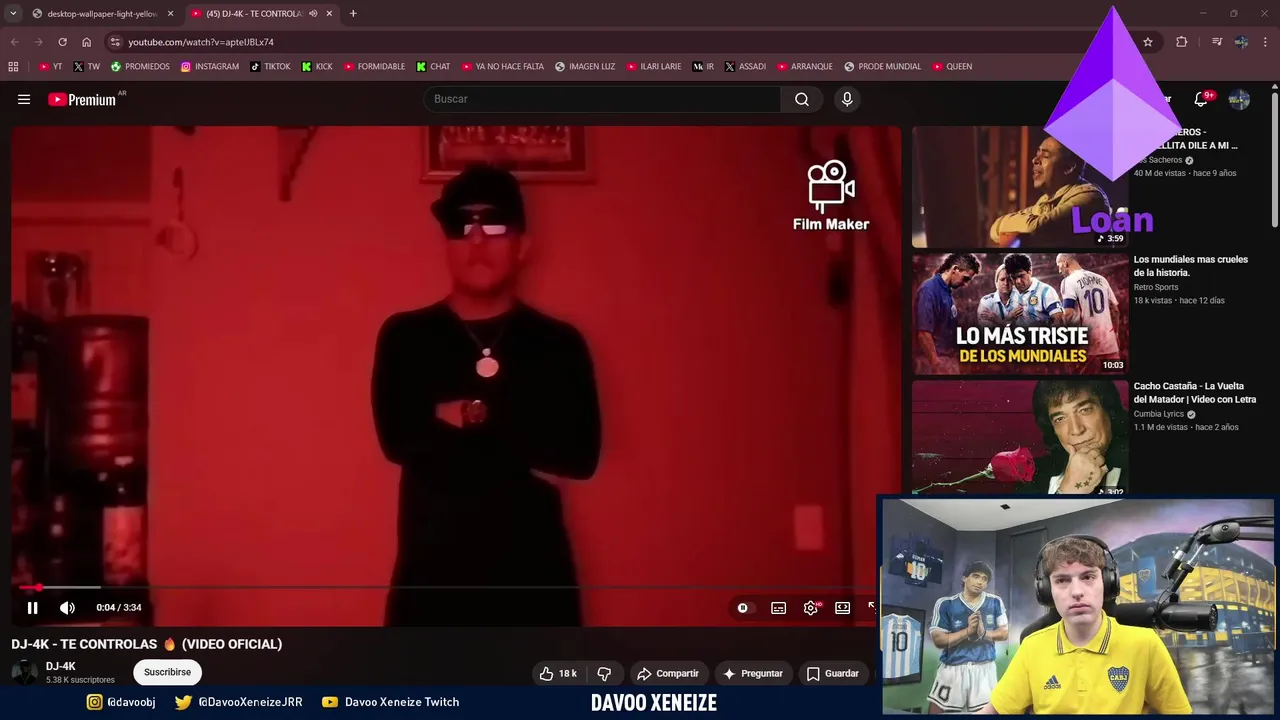The height and width of the screenshot is (720, 1280).
Task: Open the notifications bell
Action: click(x=1201, y=99)
